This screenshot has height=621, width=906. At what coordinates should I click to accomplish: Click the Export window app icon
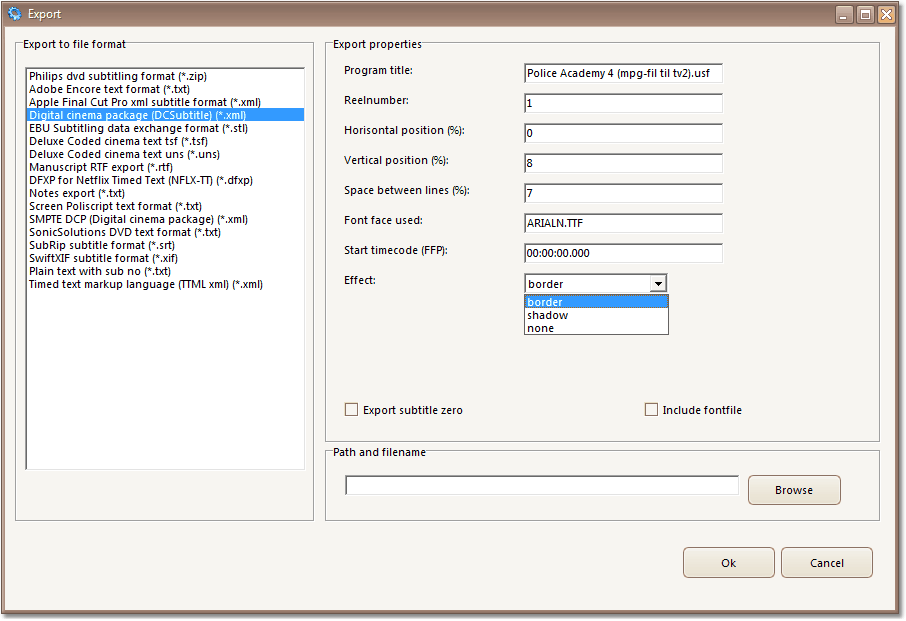point(14,13)
